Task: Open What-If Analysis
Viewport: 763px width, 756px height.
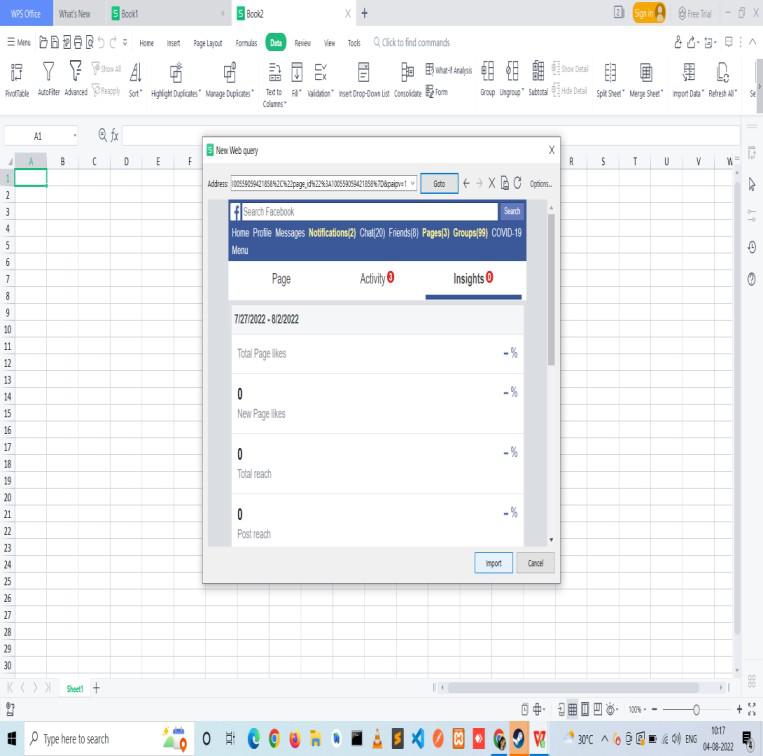Action: click(x=448, y=70)
